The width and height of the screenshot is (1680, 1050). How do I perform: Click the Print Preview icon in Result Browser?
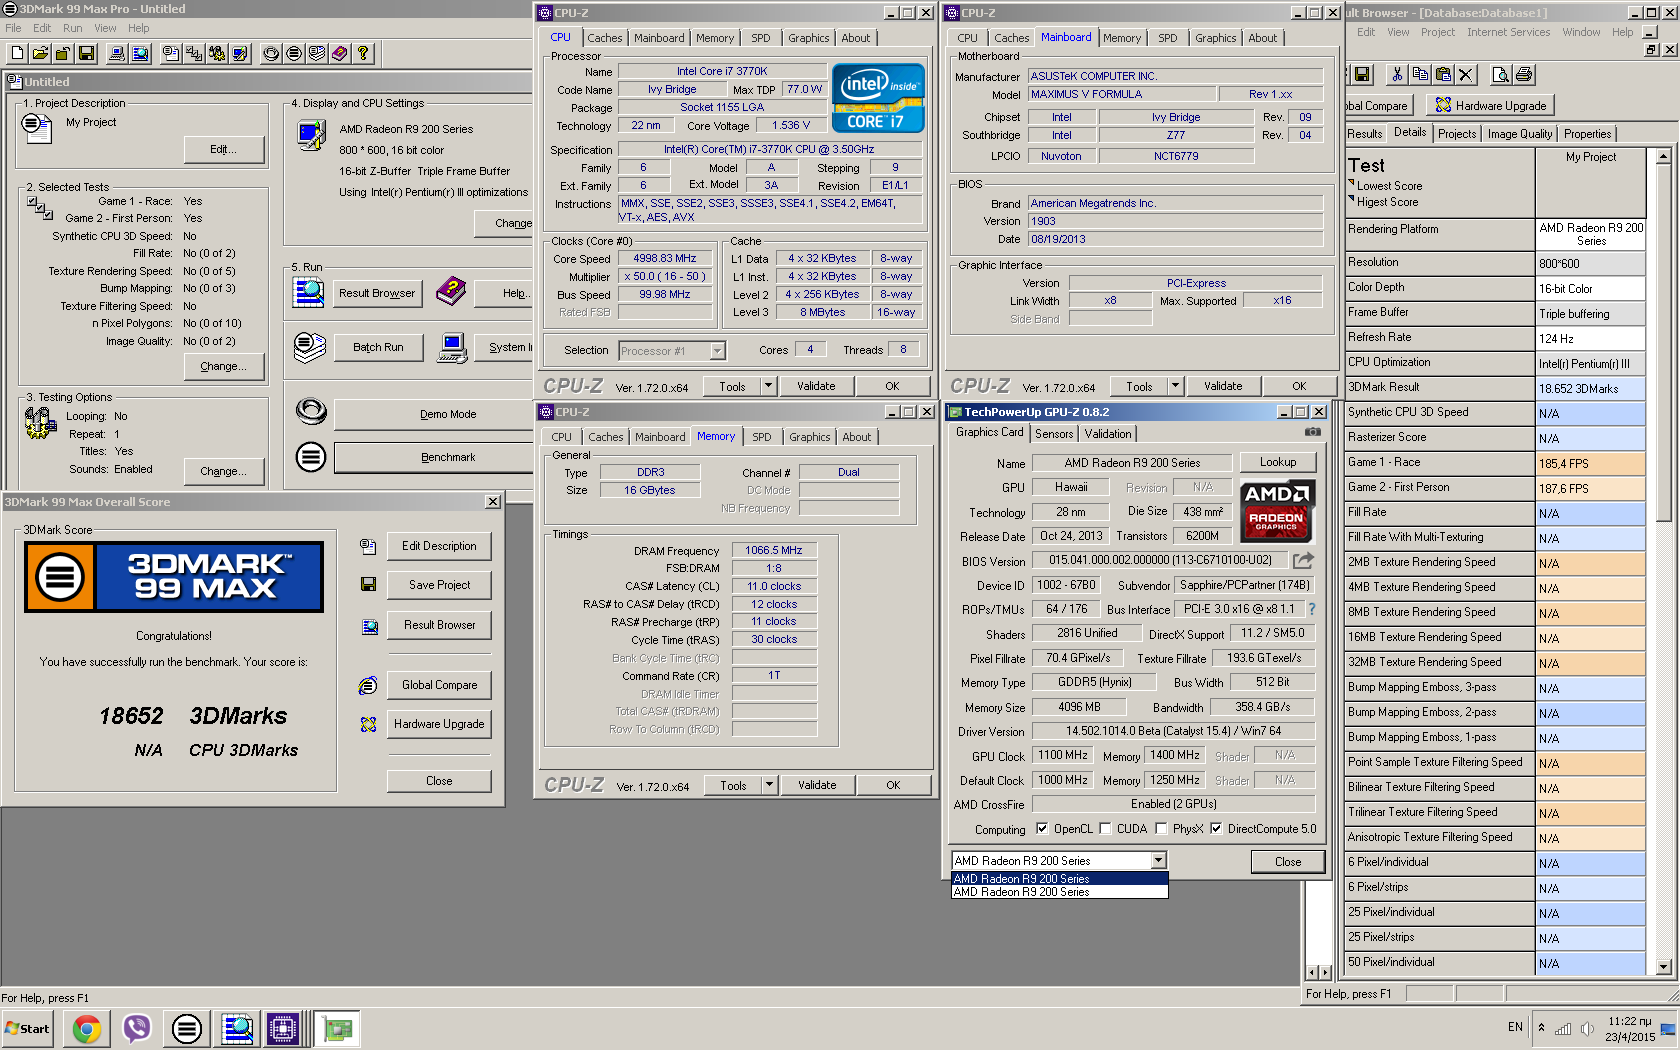point(1500,74)
